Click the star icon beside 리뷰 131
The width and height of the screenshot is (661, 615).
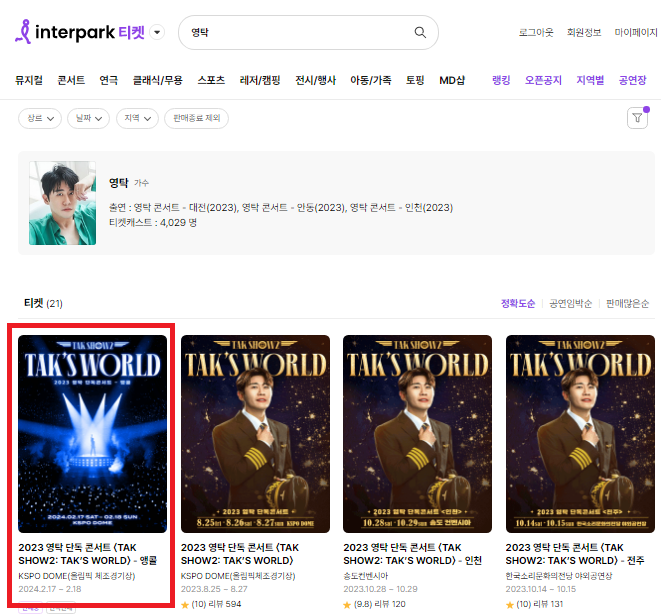(x=510, y=605)
